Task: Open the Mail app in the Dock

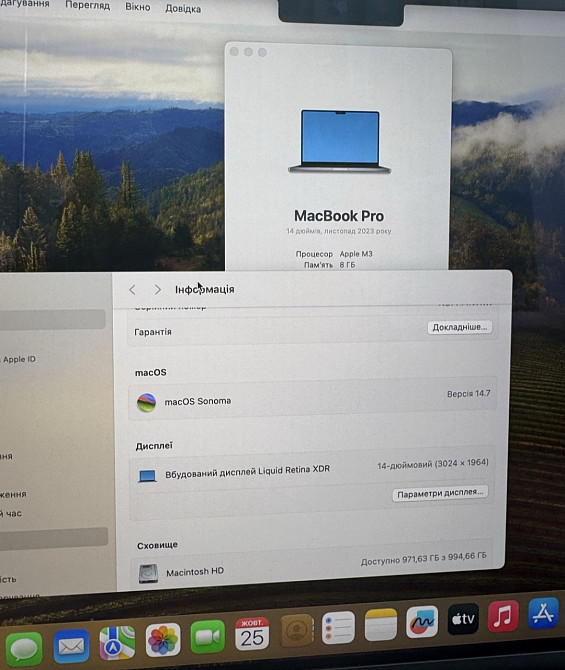Action: pyautogui.click(x=71, y=646)
